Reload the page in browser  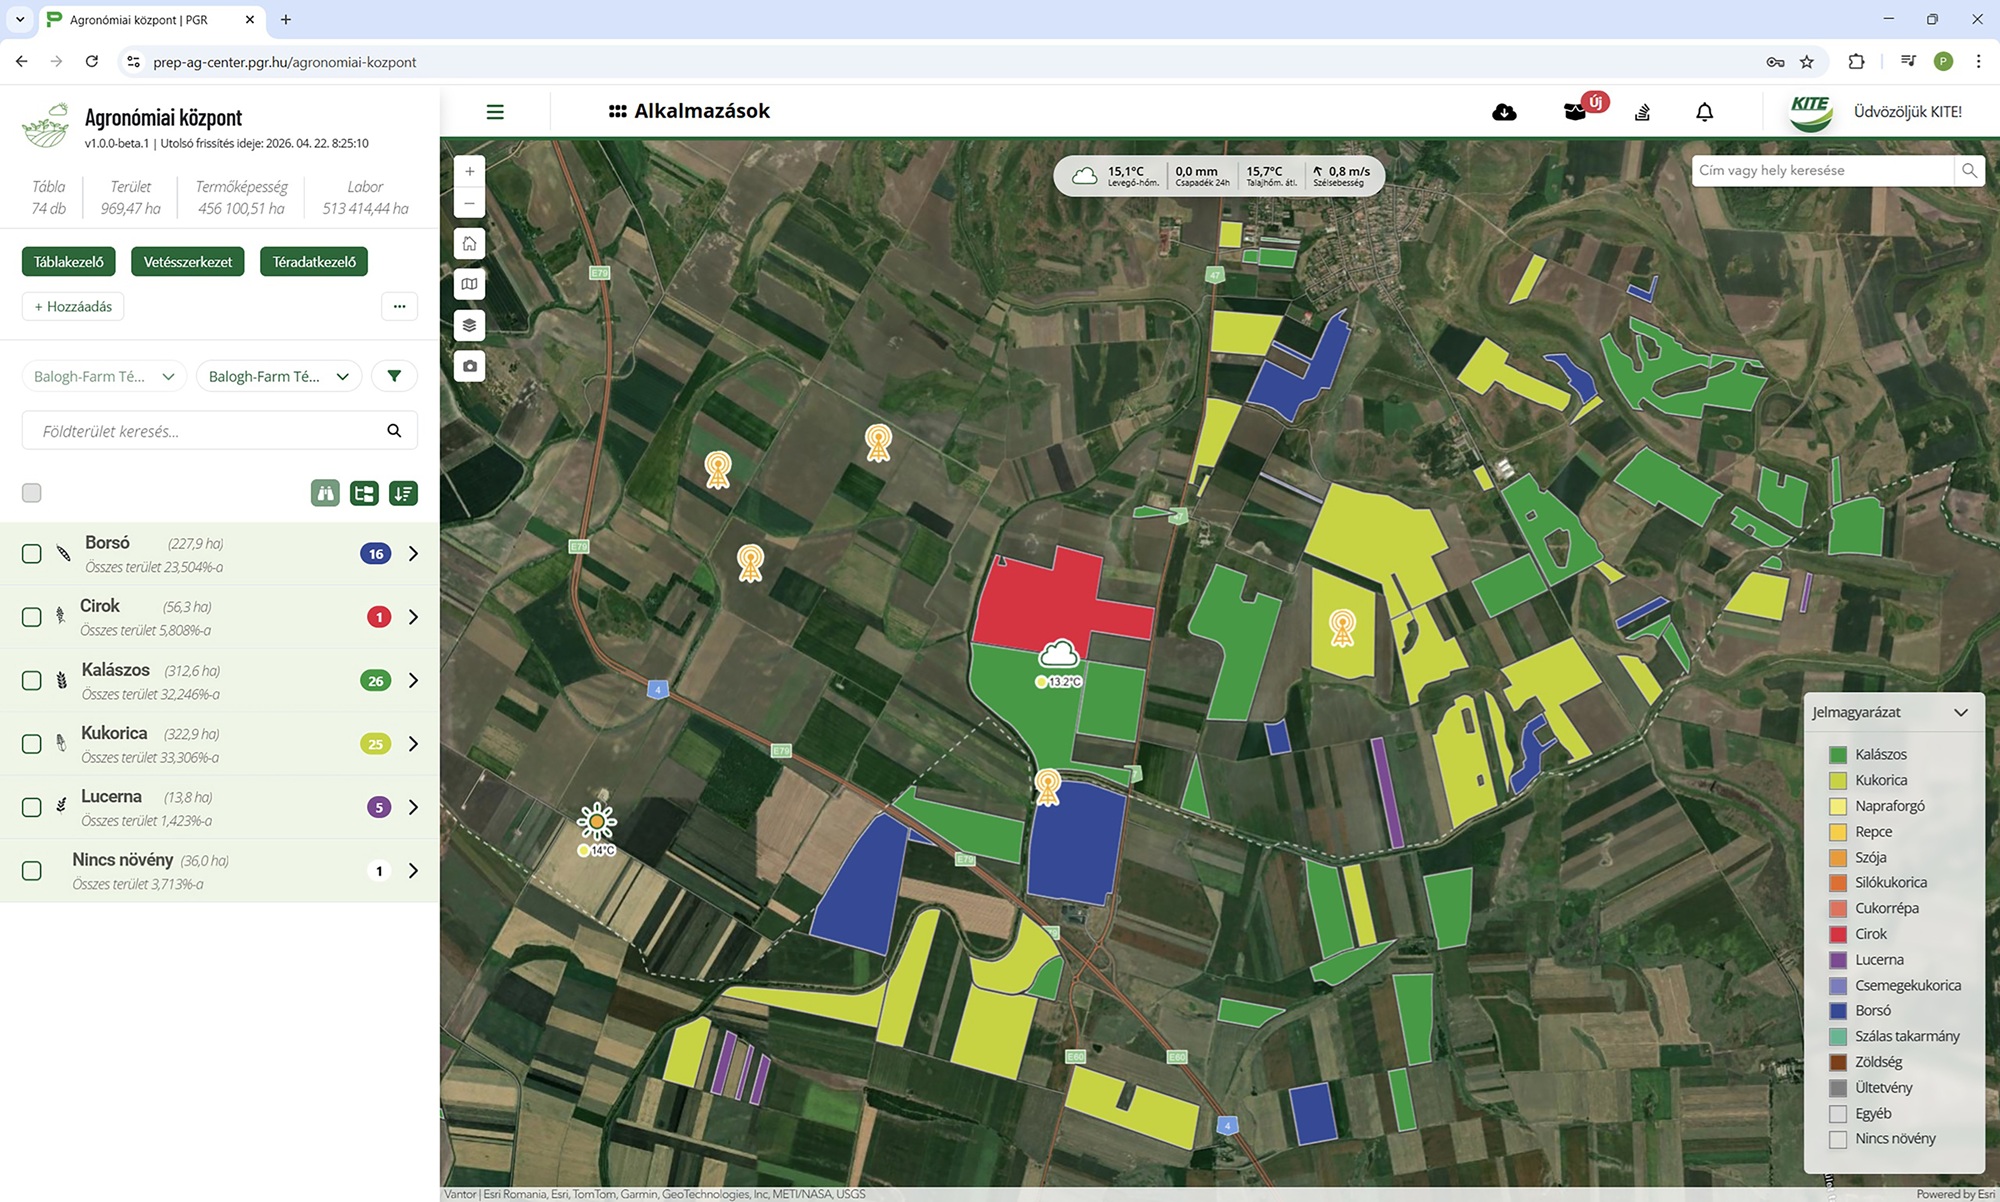coord(92,62)
